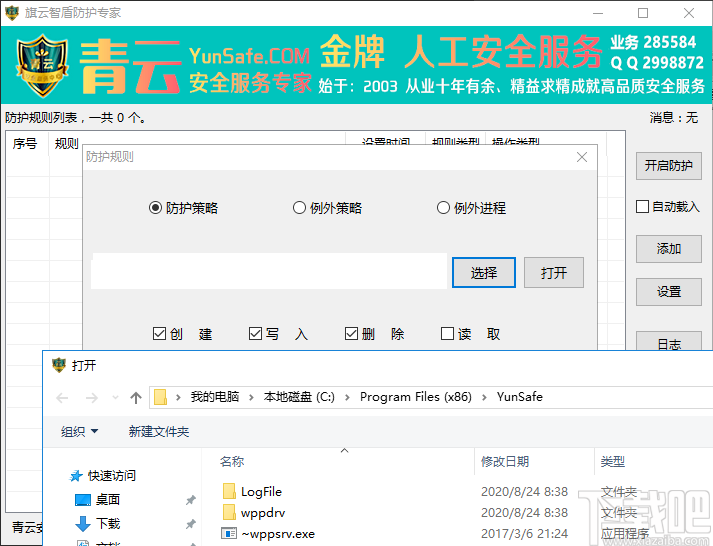This screenshot has height=546, width=713.
Task: Click the 2017/3/6 21:24 date cell
Action: (524, 534)
